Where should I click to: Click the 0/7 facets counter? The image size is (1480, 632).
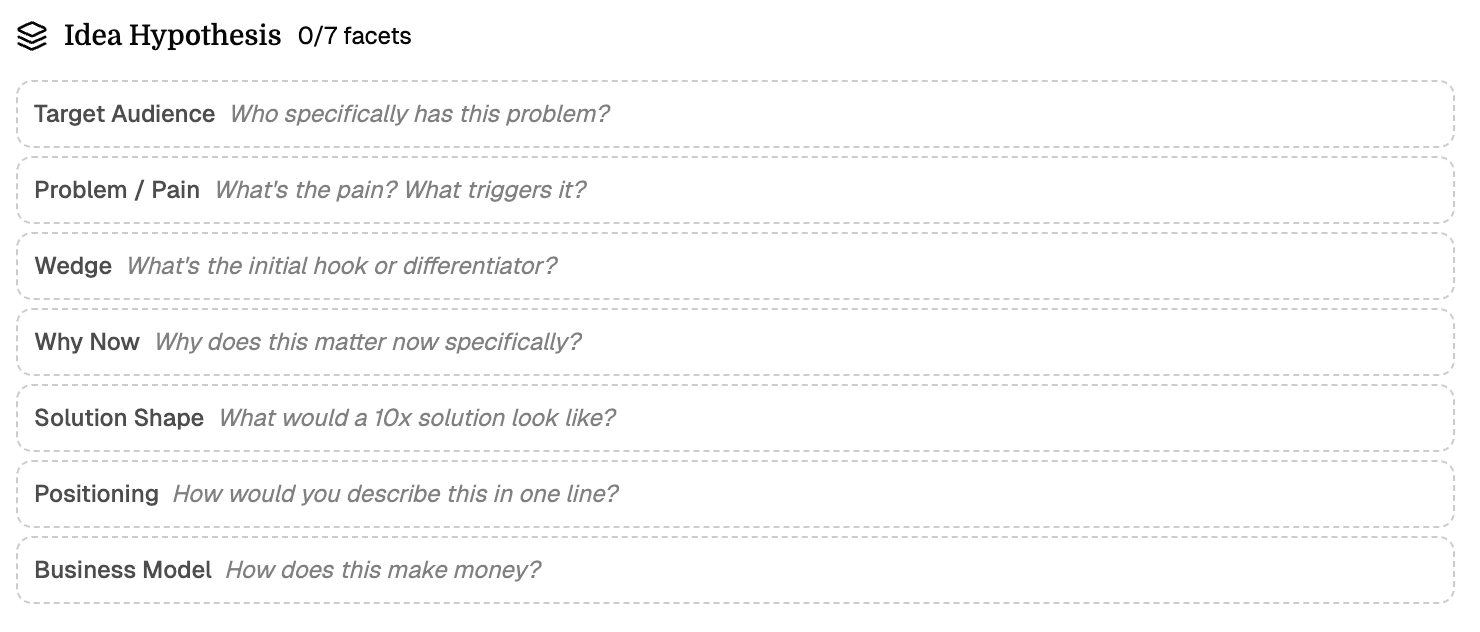(x=353, y=37)
